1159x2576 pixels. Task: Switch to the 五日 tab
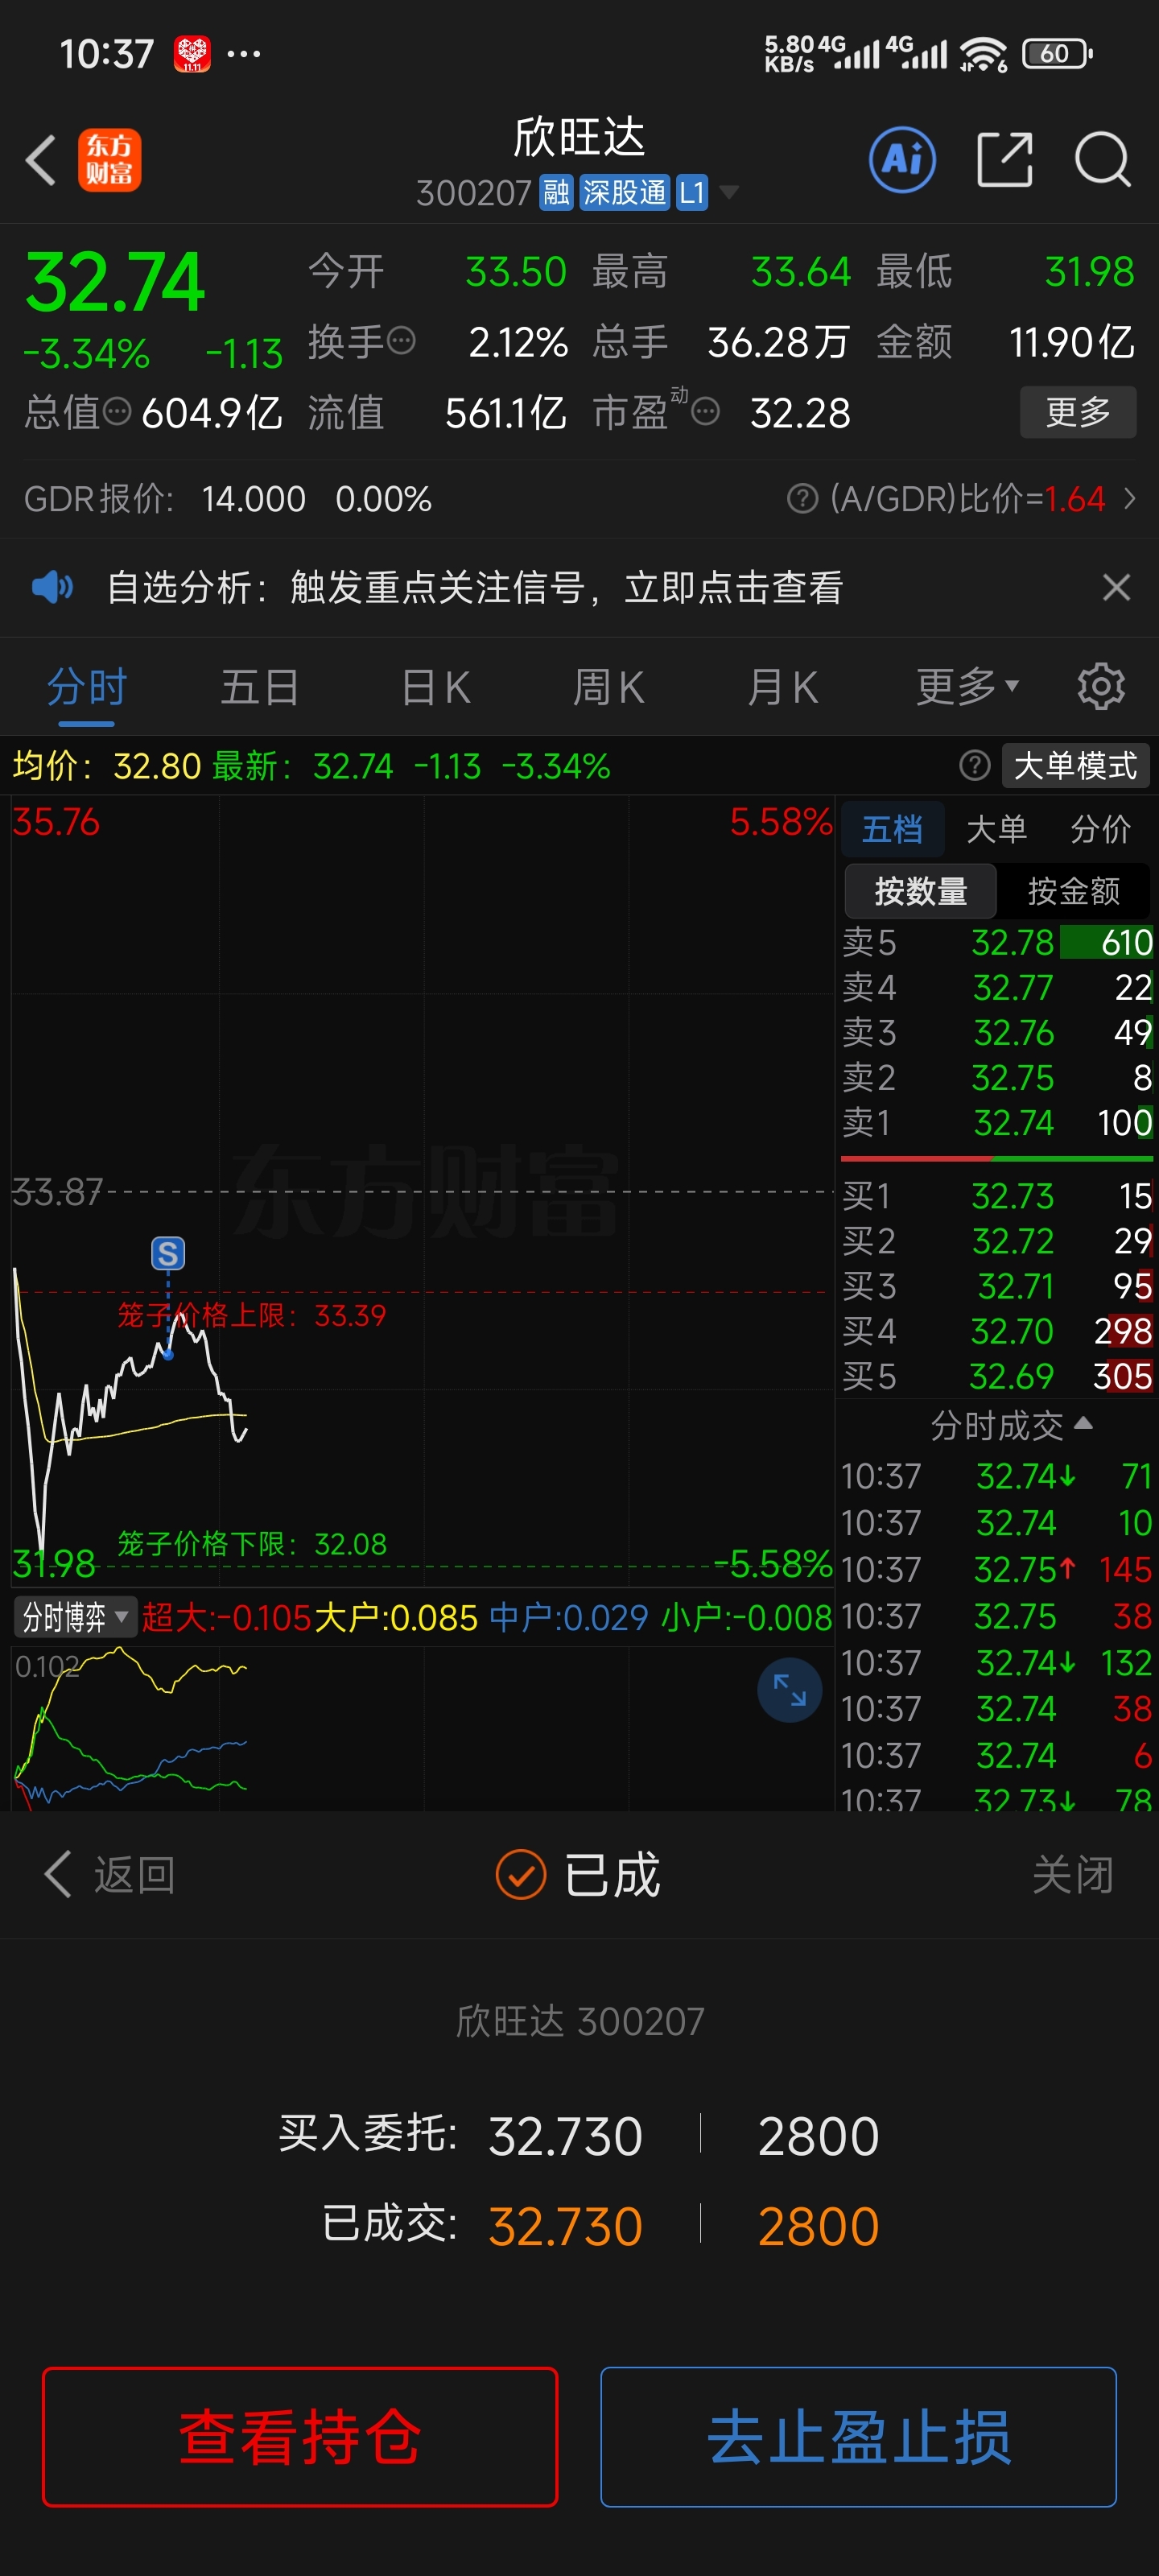(260, 688)
